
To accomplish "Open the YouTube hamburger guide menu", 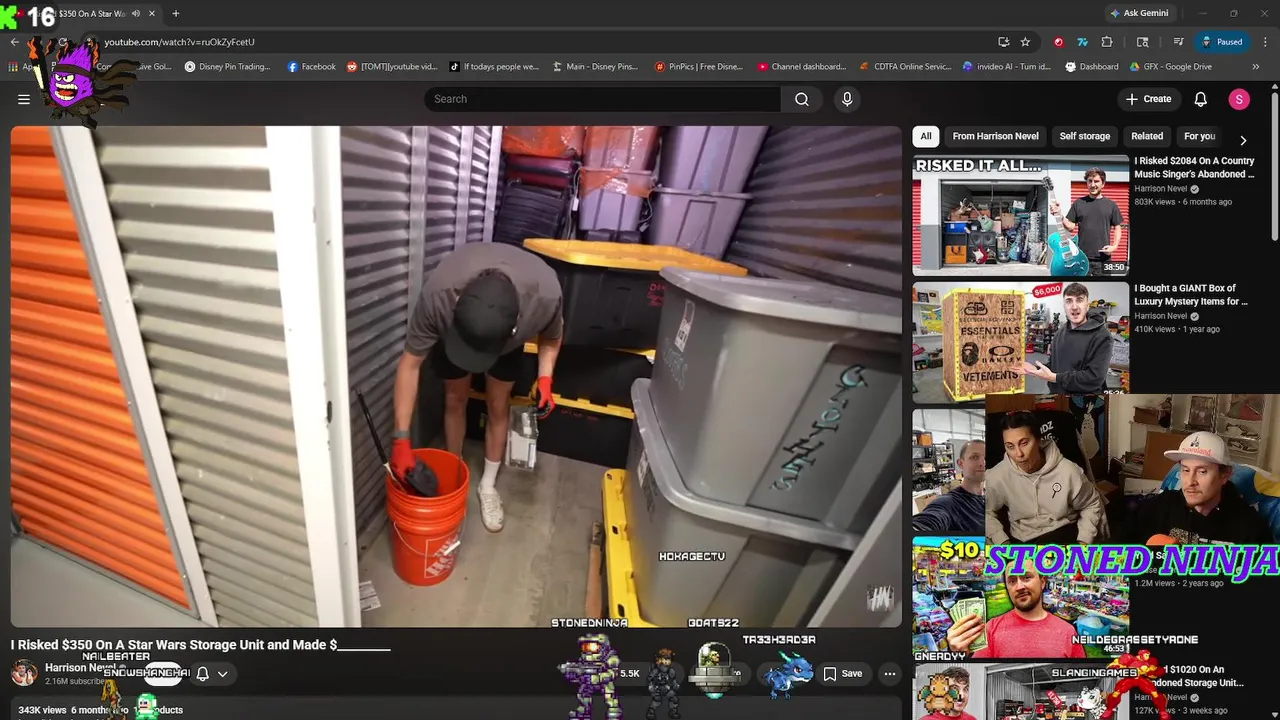I will (24, 99).
